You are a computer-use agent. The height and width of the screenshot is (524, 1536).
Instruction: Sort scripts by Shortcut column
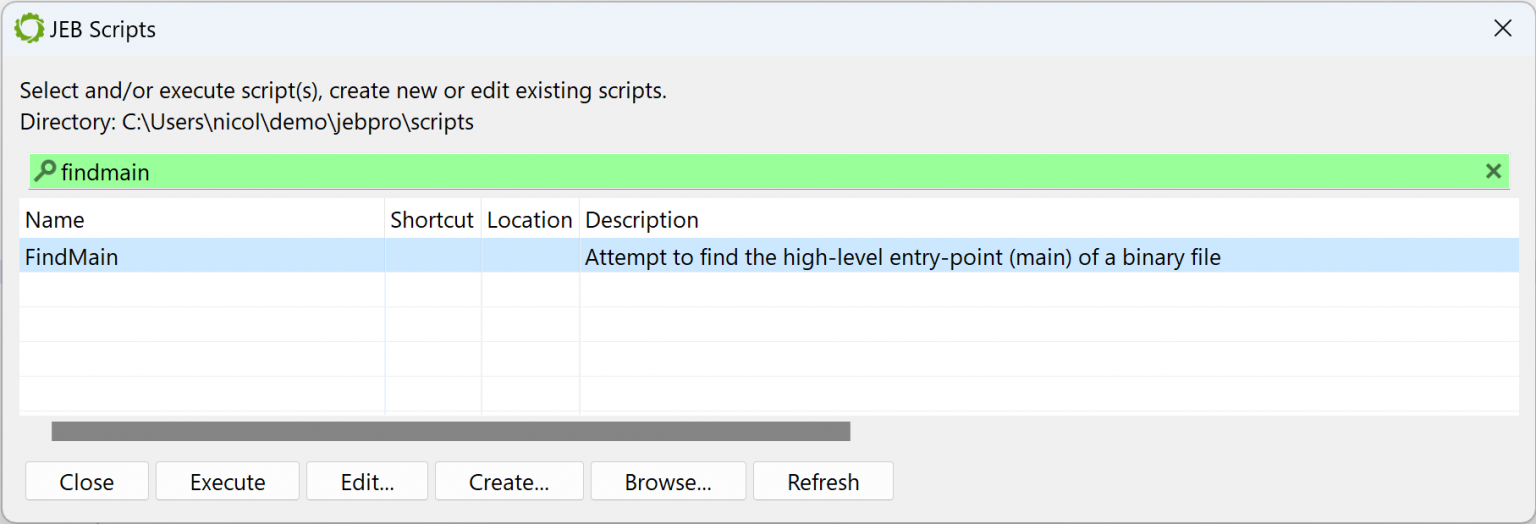[432, 220]
